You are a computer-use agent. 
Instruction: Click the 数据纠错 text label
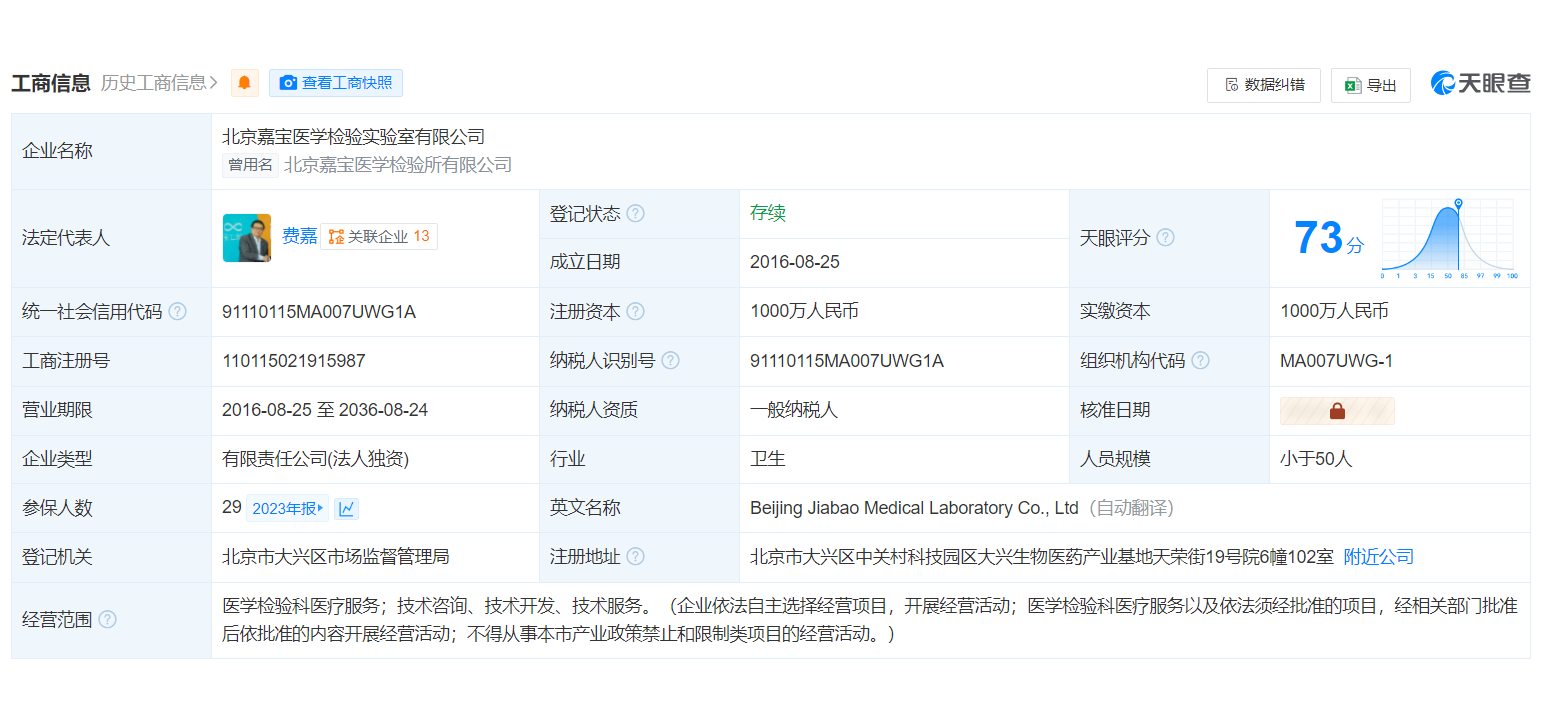point(1275,85)
